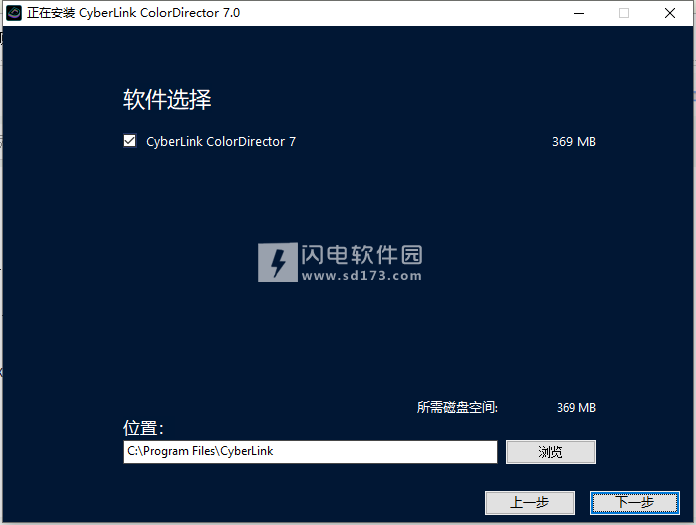Uncheck the CyberLink ColorDirector 7 checkbox
This screenshot has width=696, height=525.
pos(130,141)
